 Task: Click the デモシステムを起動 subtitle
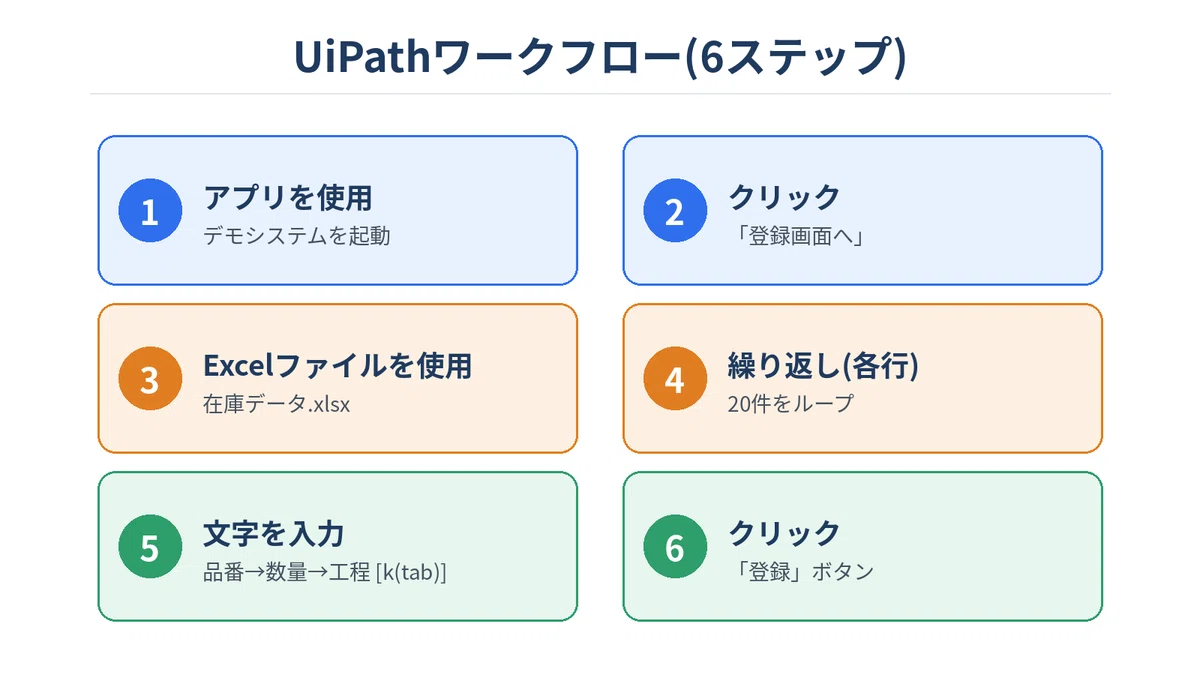click(x=297, y=236)
